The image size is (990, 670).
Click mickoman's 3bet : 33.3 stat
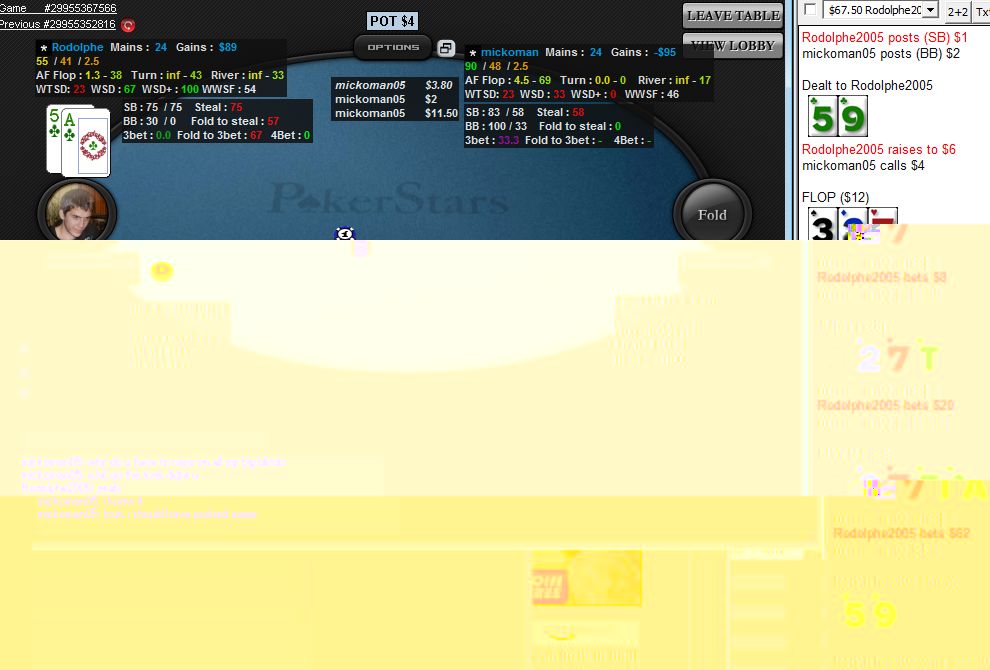pyautogui.click(x=492, y=140)
